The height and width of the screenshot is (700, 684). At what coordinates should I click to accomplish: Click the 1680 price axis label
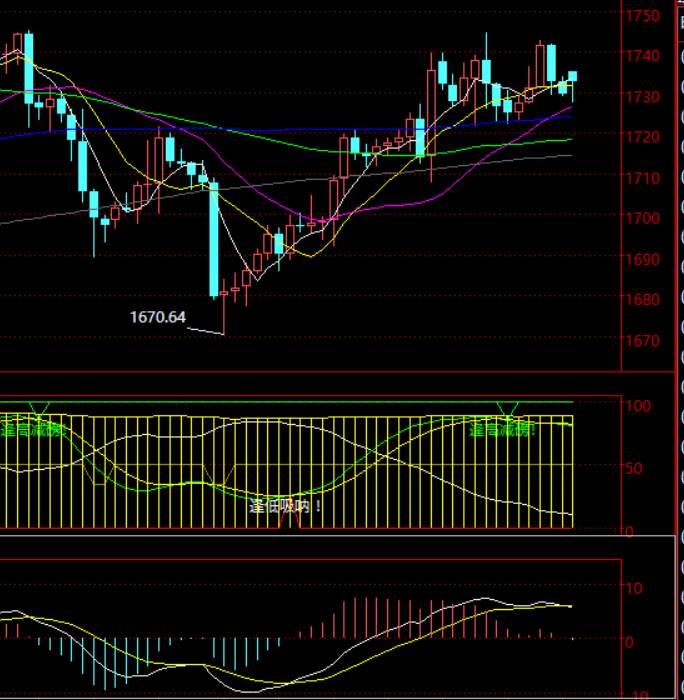(642, 299)
